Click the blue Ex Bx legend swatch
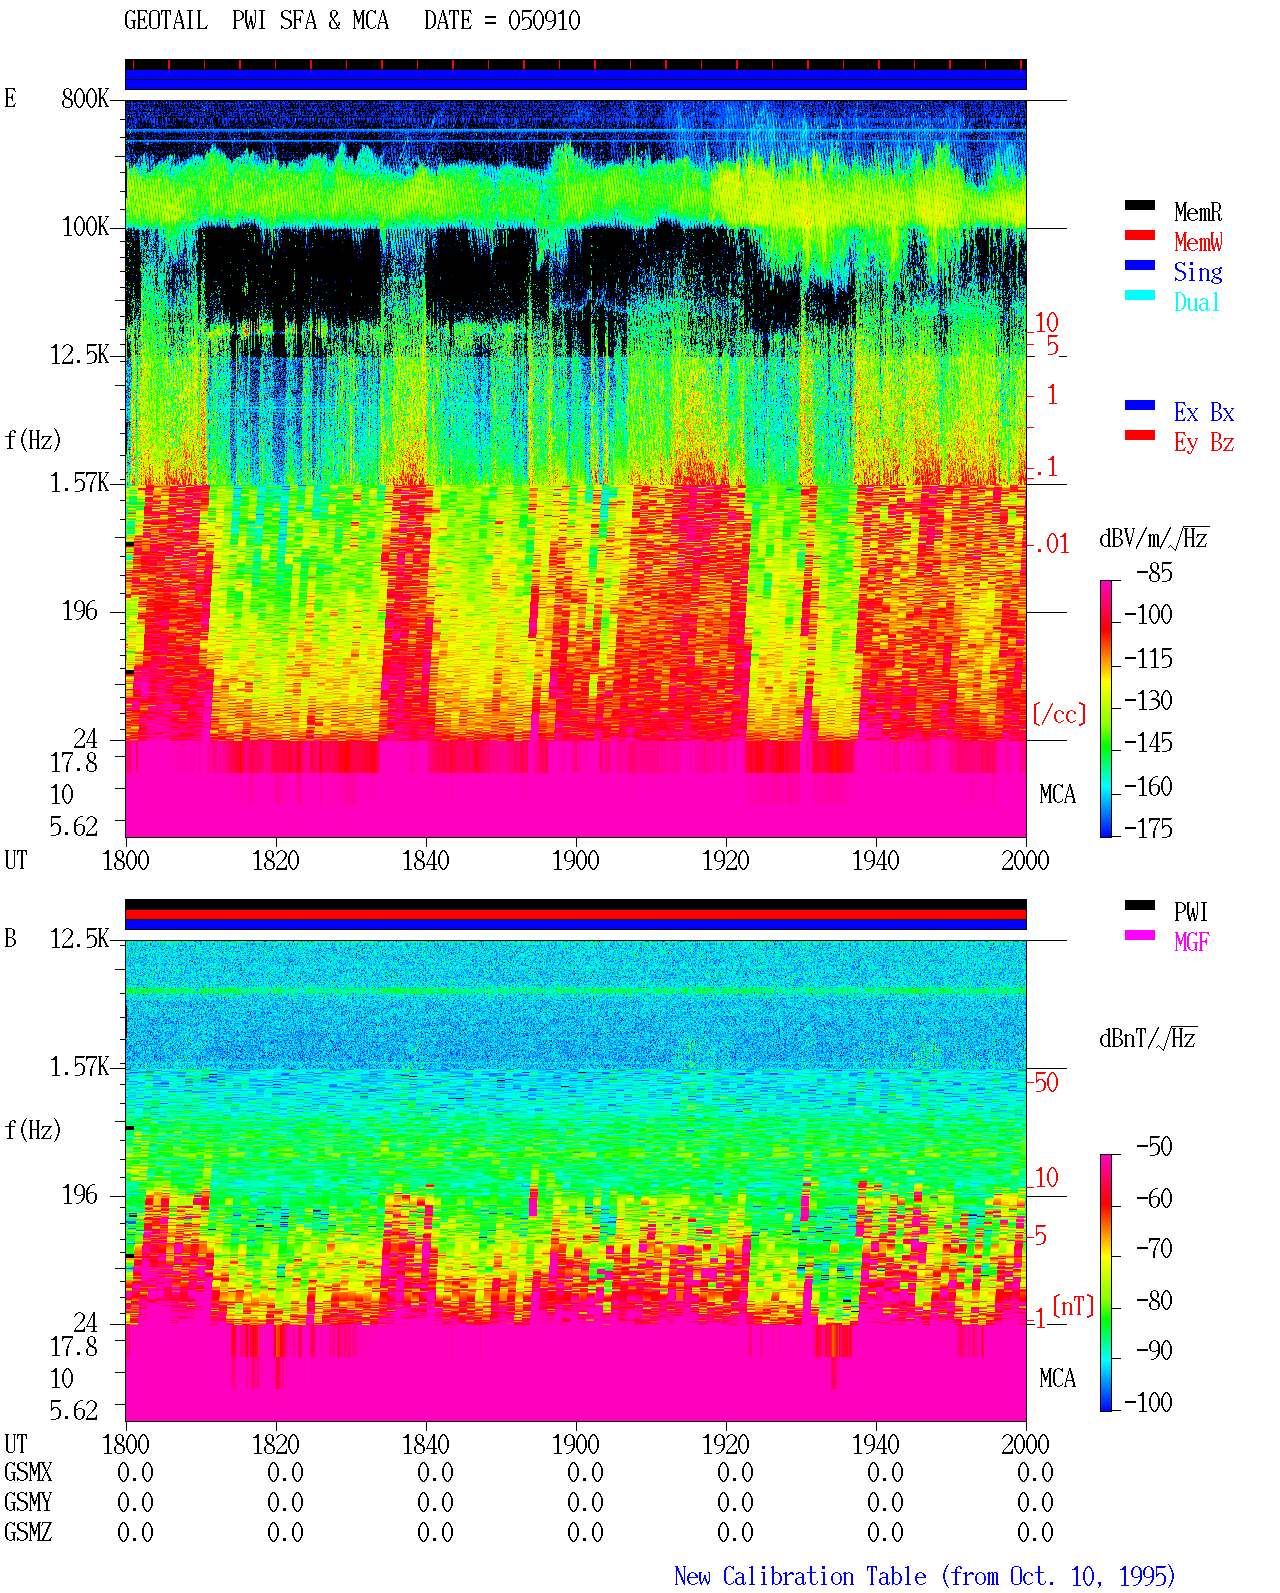 [1140, 405]
